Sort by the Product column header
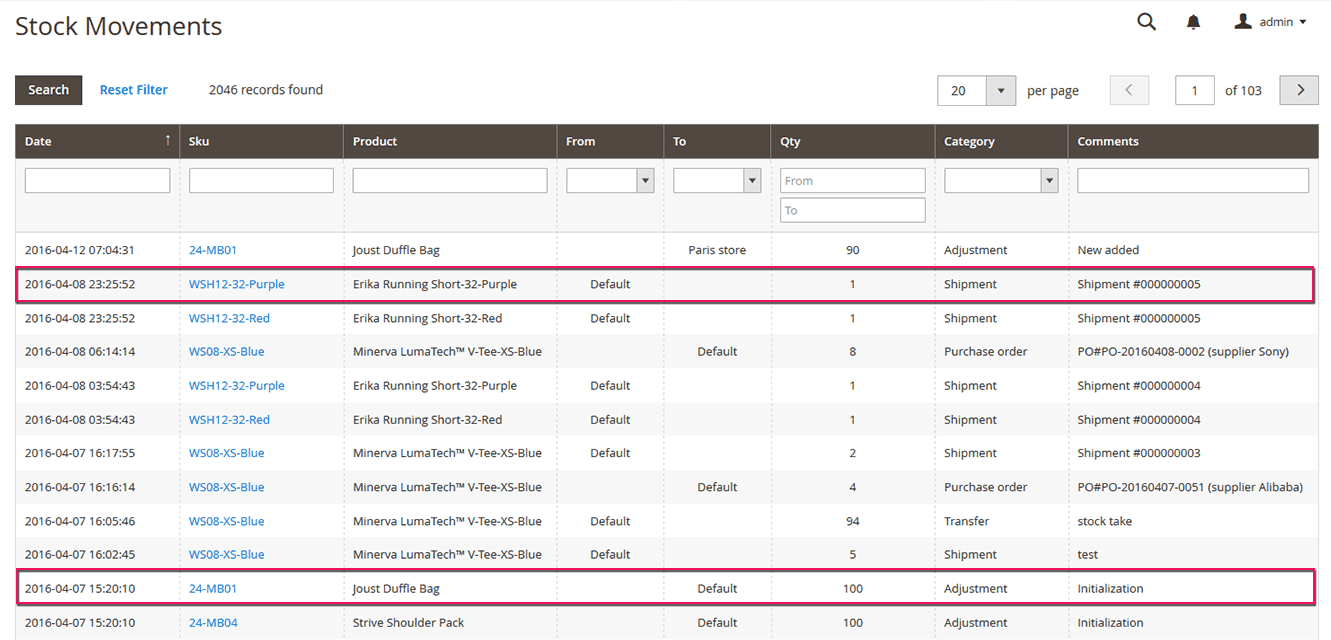This screenshot has width=1331, height=640. (x=450, y=141)
